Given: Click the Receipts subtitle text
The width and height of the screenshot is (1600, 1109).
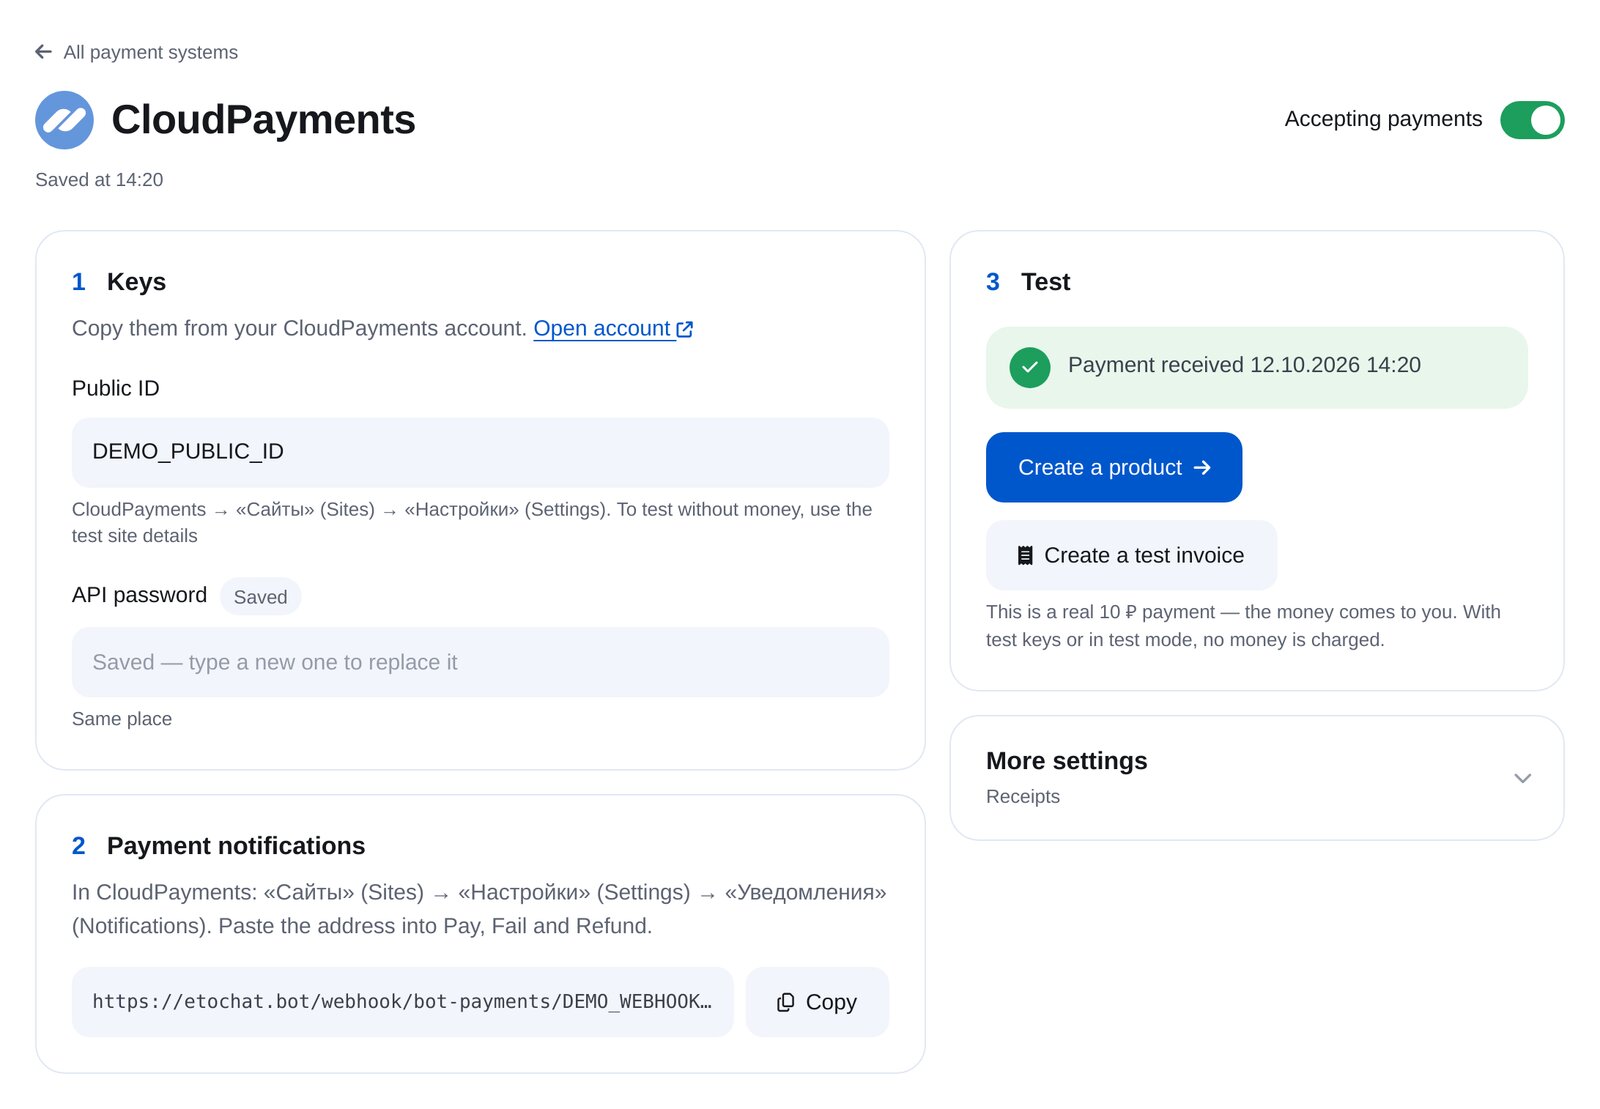Looking at the screenshot, I should (1023, 797).
